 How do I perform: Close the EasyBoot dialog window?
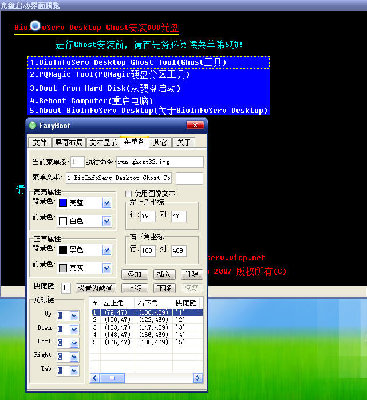click(x=195, y=125)
